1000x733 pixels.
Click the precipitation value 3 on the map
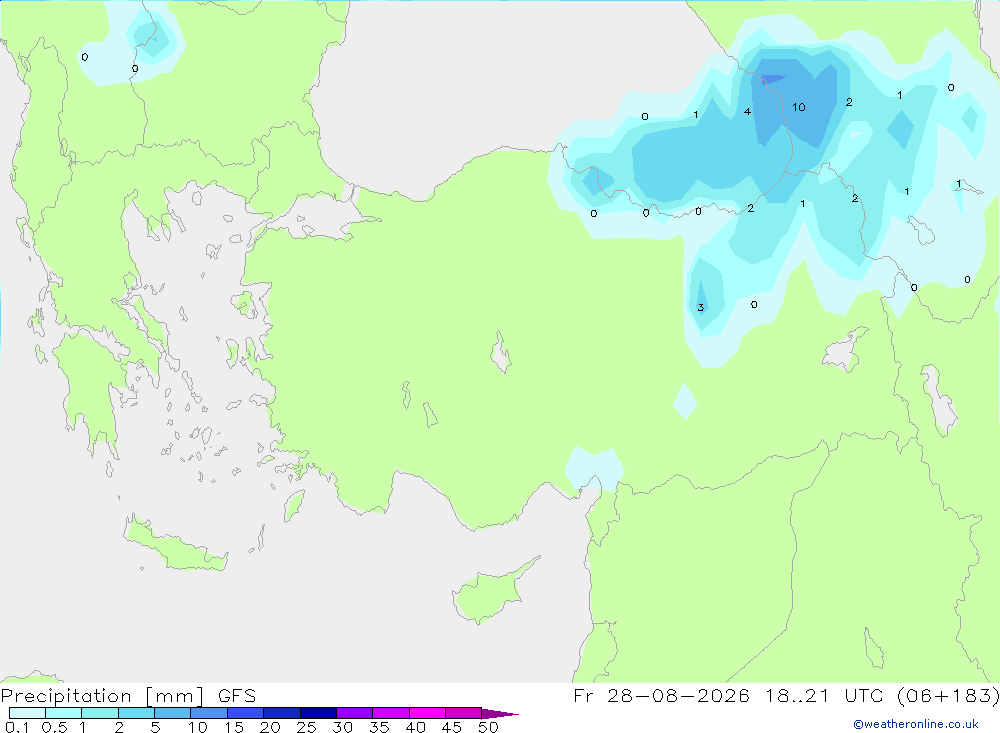[x=700, y=307]
